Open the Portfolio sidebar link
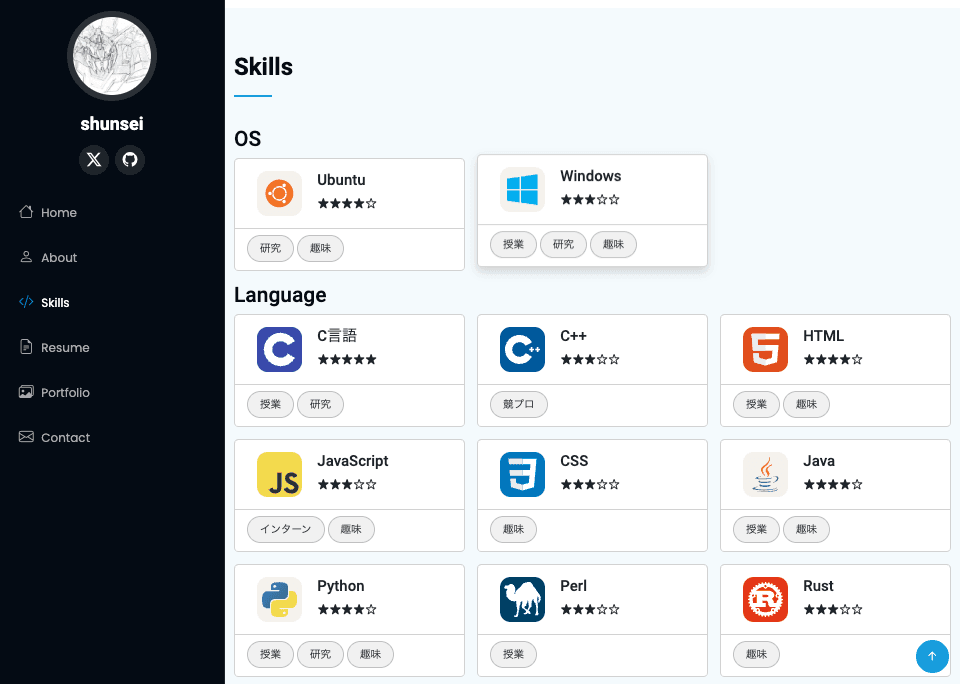Image resolution: width=960 pixels, height=684 pixels. pos(64,393)
